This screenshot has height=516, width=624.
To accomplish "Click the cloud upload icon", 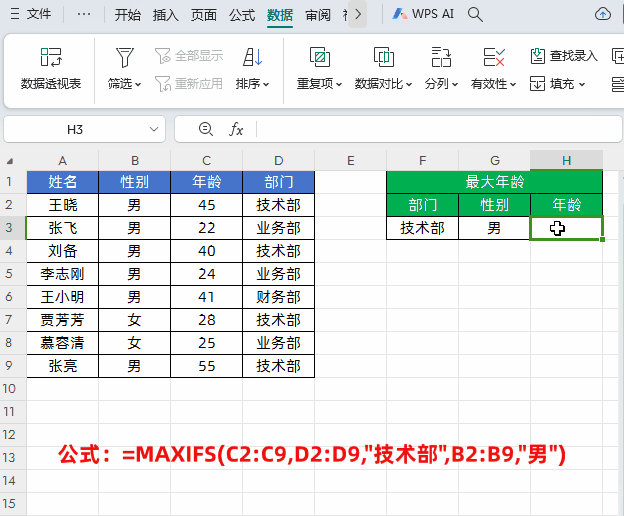I will 603,14.
